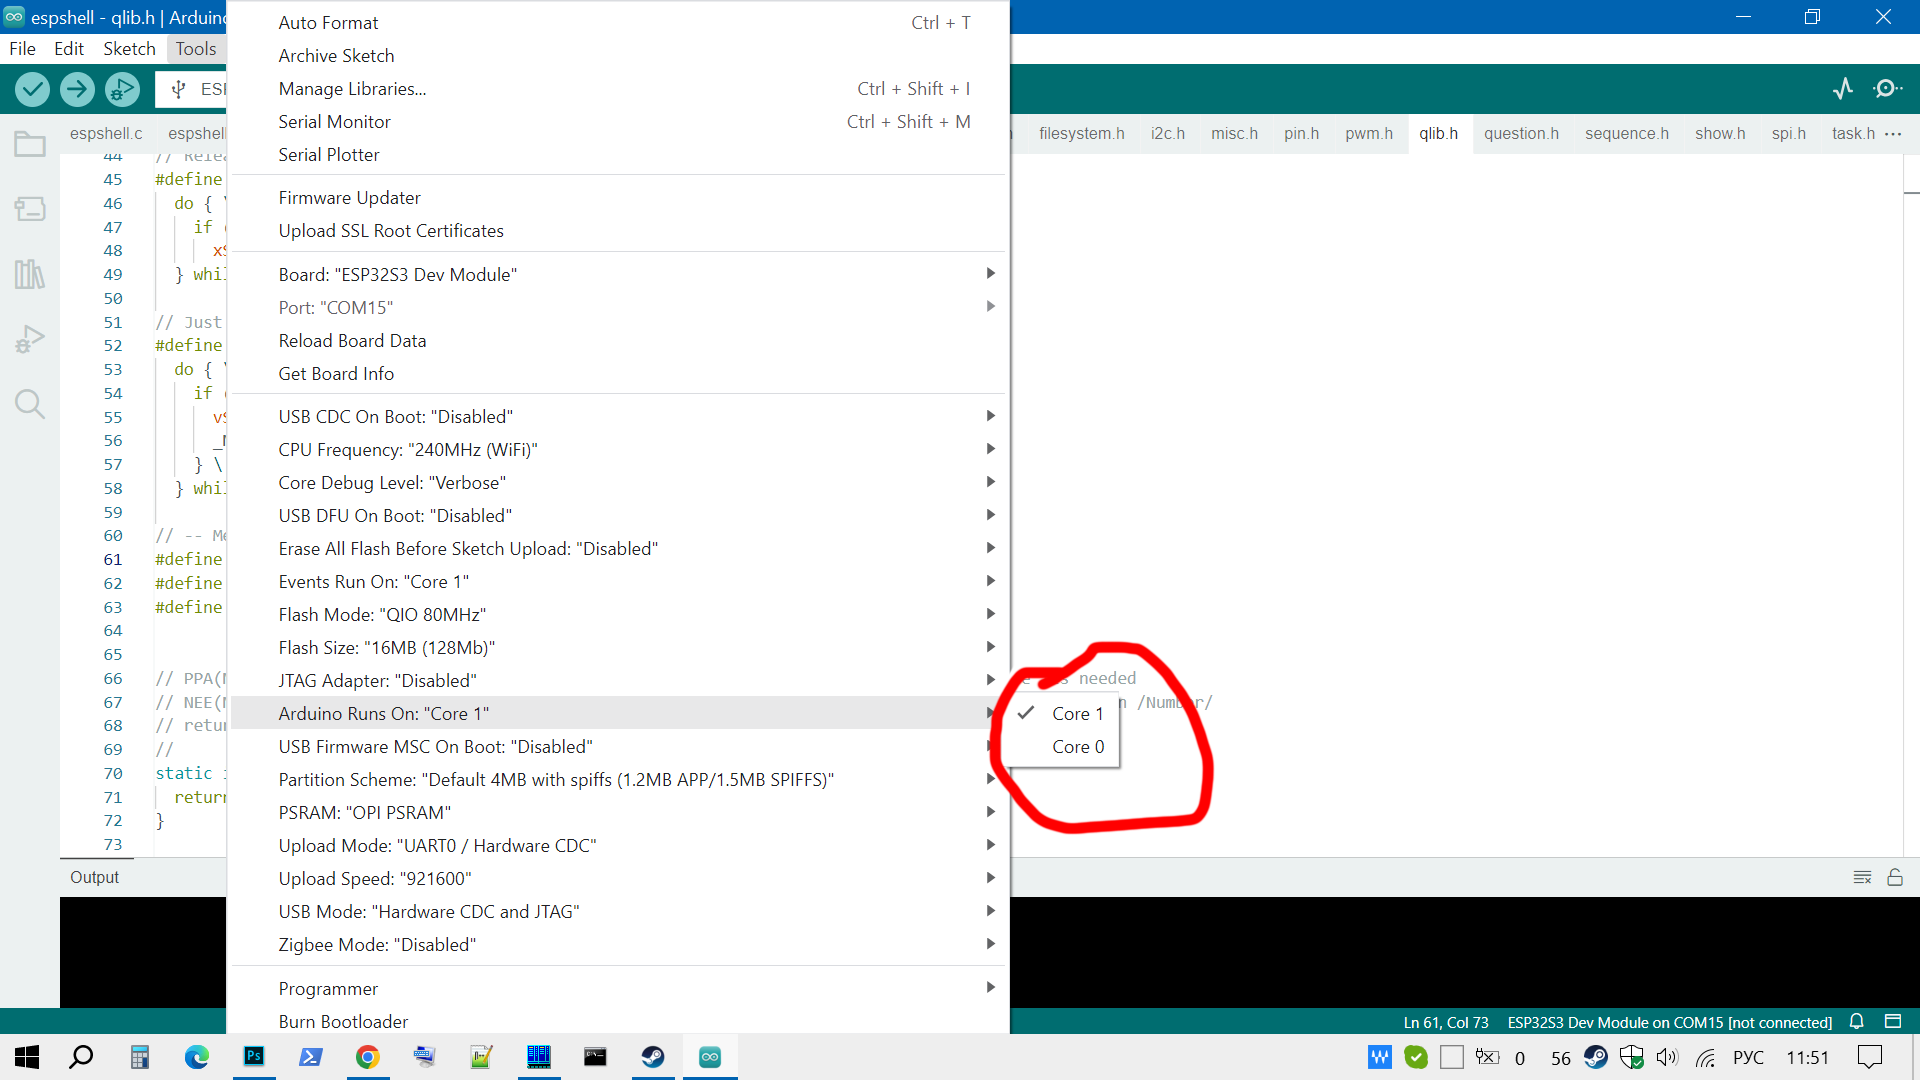Open the Sketch menu

[129, 49]
